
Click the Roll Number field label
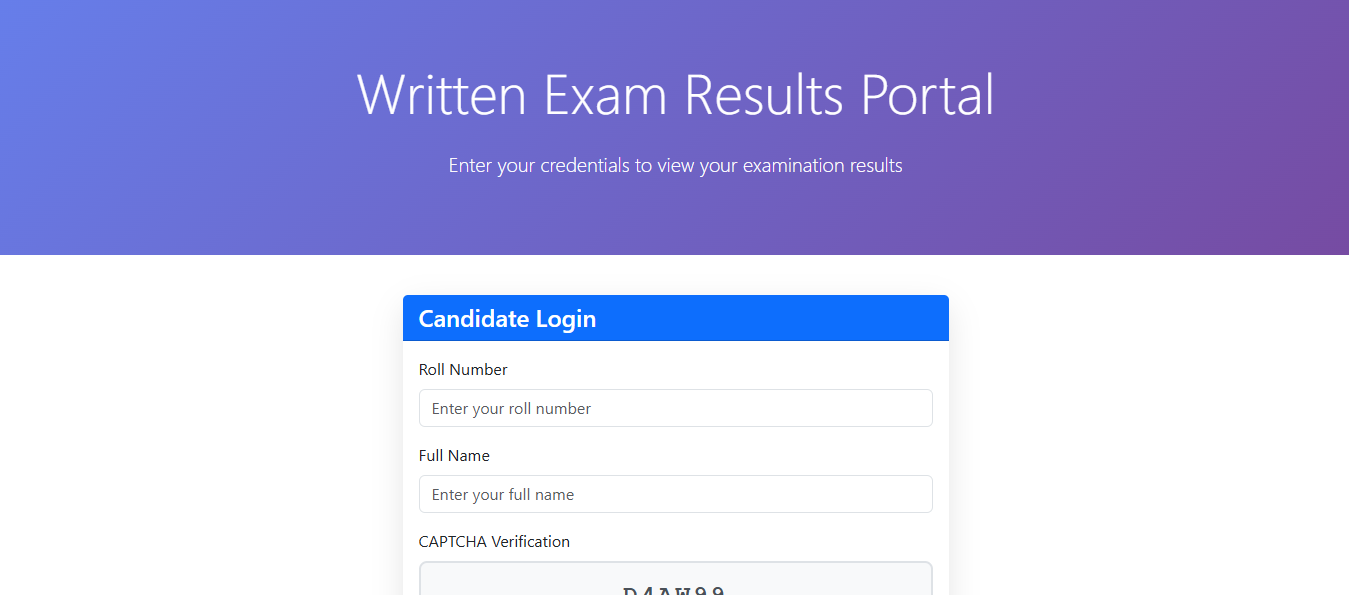pyautogui.click(x=463, y=369)
